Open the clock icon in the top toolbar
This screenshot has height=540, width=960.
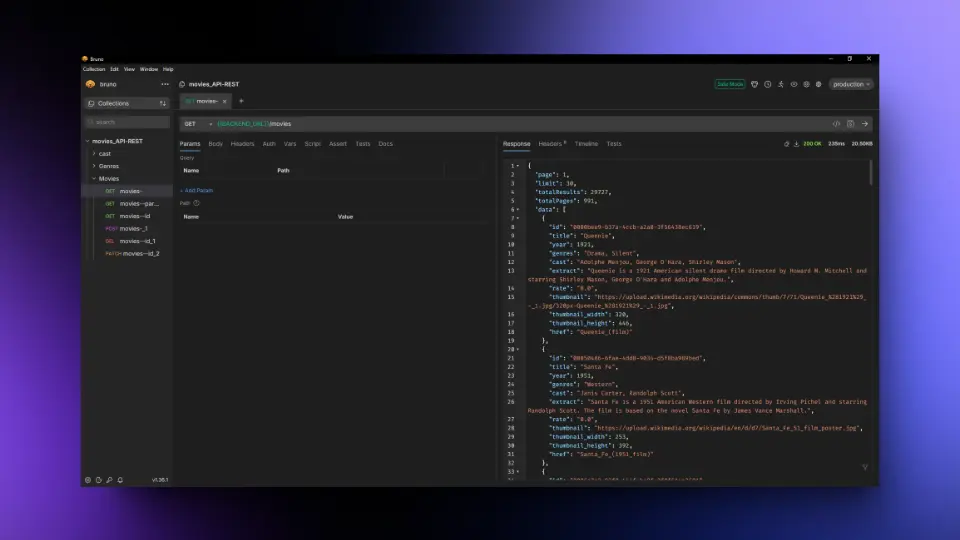pyautogui.click(x=768, y=84)
